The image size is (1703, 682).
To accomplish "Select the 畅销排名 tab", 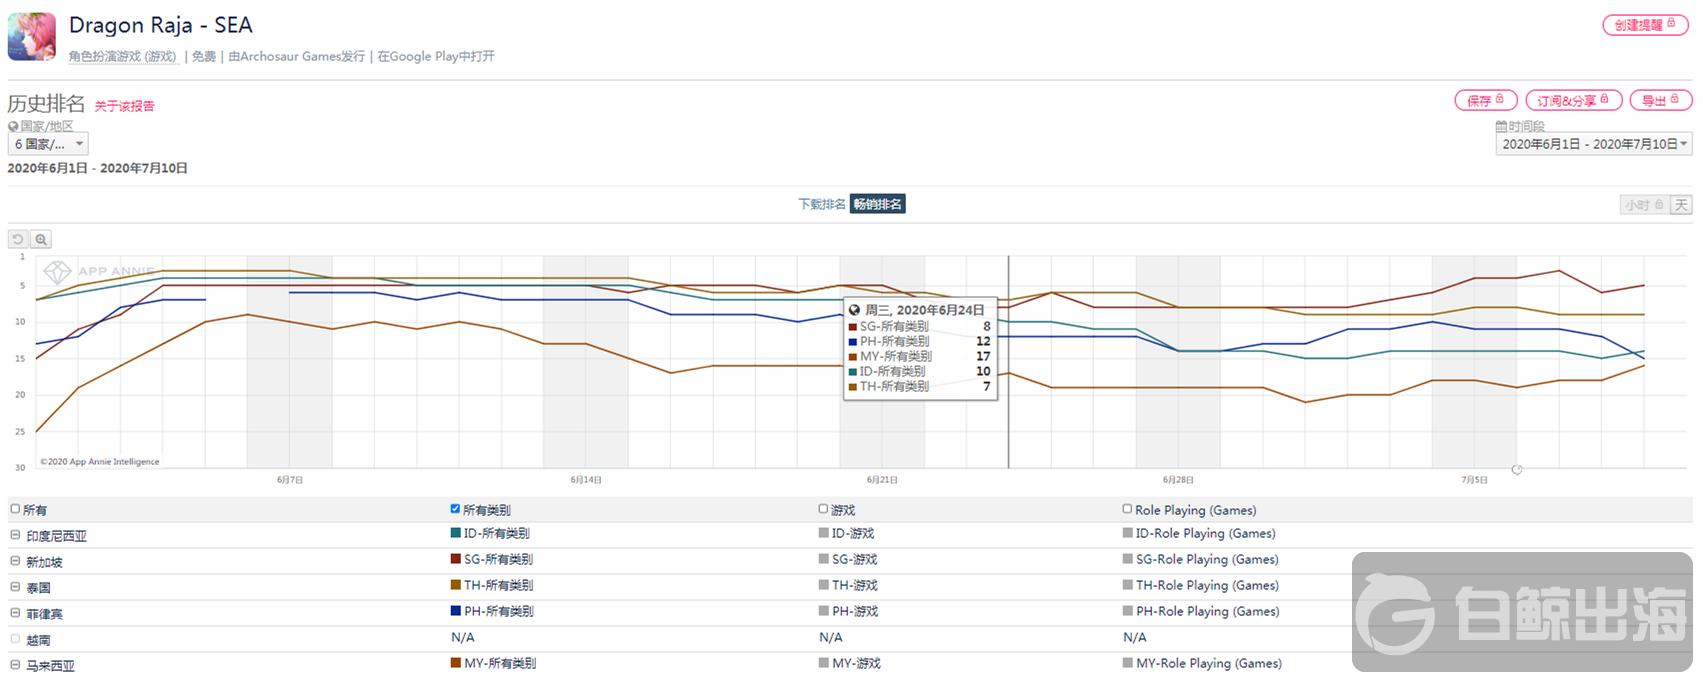I will [x=878, y=204].
